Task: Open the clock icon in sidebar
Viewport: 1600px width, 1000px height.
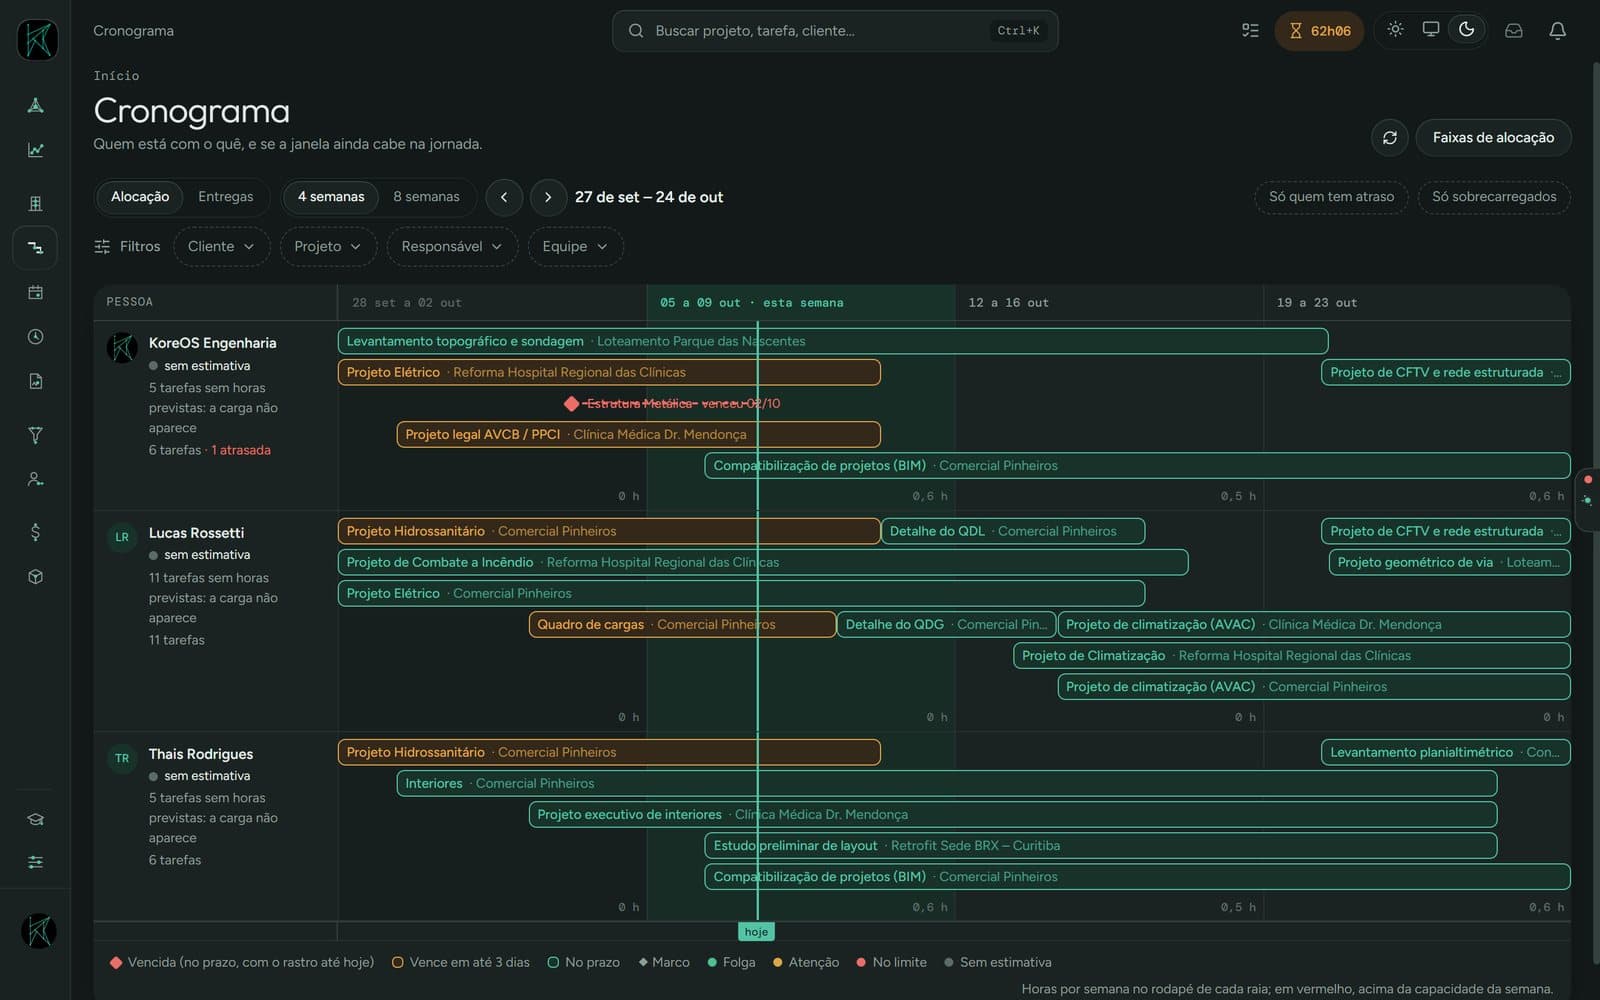Action: (35, 337)
